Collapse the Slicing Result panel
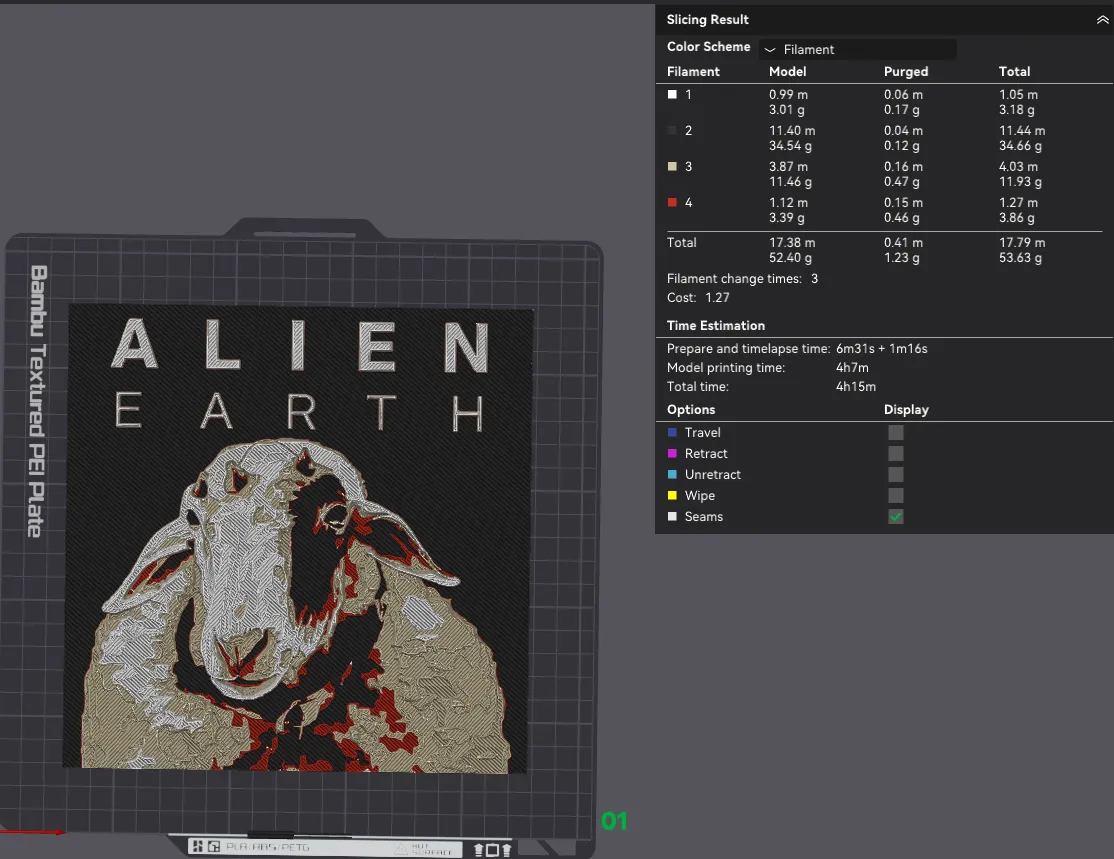The image size is (1114, 859). pos(1102,20)
